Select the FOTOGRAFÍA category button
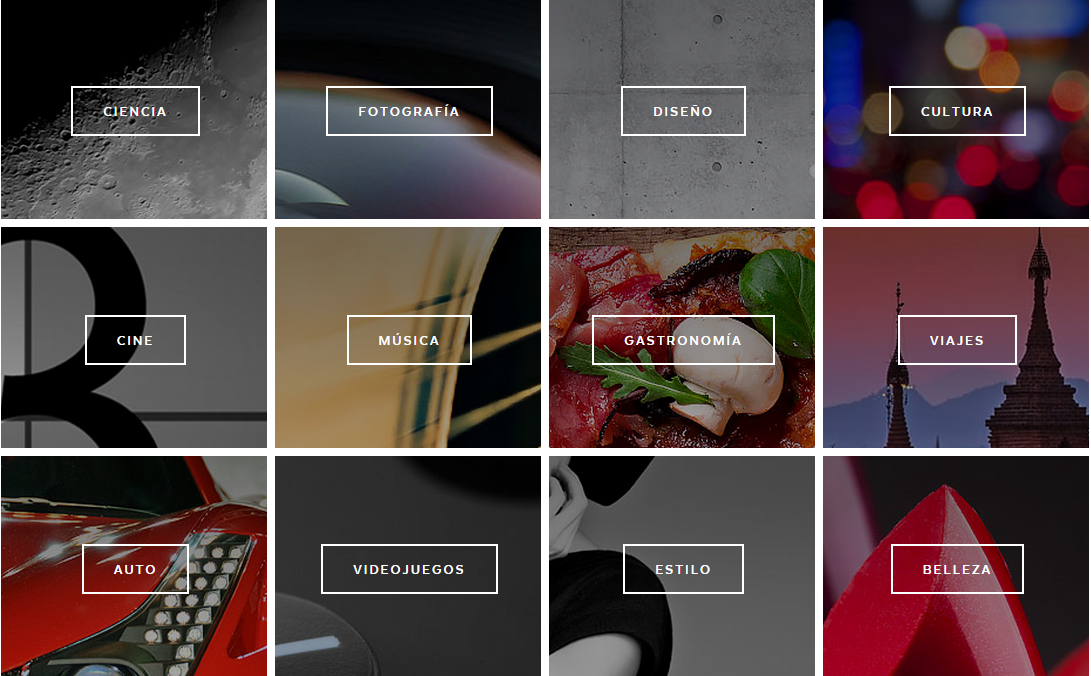The image size is (1091, 676). pyautogui.click(x=409, y=111)
